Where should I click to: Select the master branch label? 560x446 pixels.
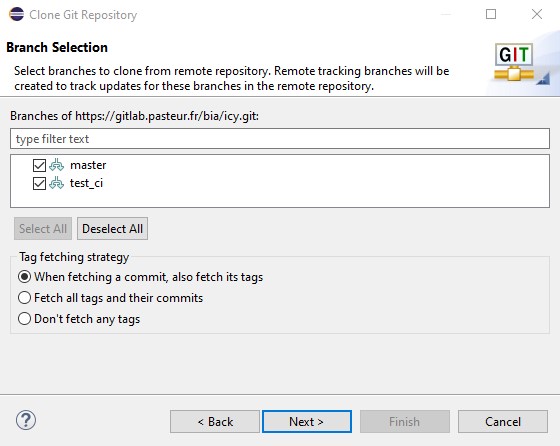click(88, 165)
